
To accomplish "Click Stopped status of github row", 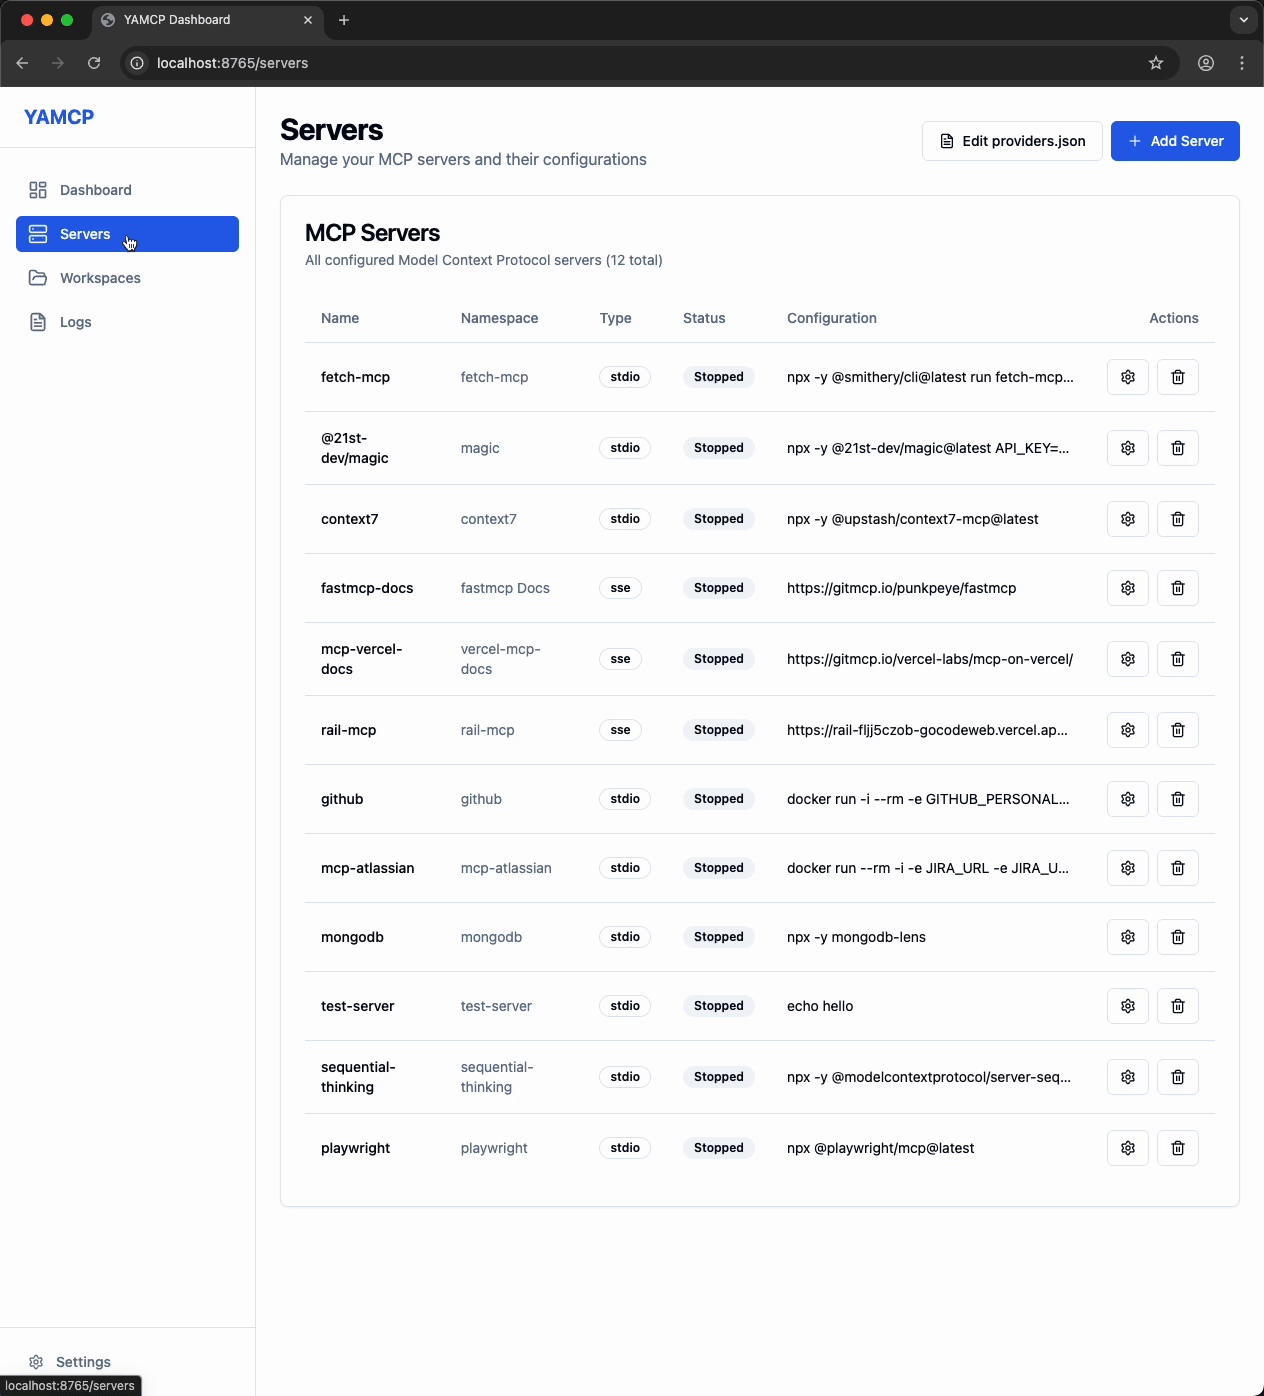I will [x=719, y=799].
